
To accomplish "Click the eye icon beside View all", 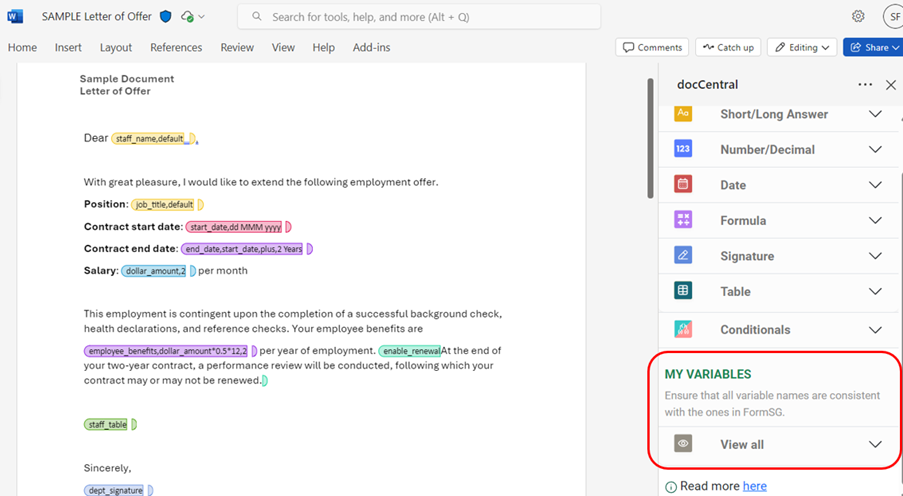I will coord(683,444).
